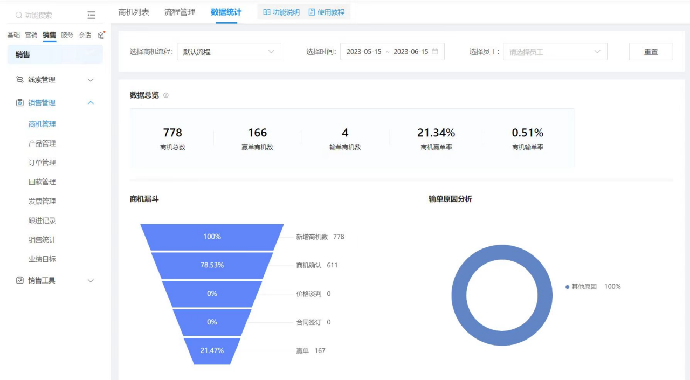Click the help icon beside 数据总览
Viewport: 690px width, 380px height.
coord(166,95)
